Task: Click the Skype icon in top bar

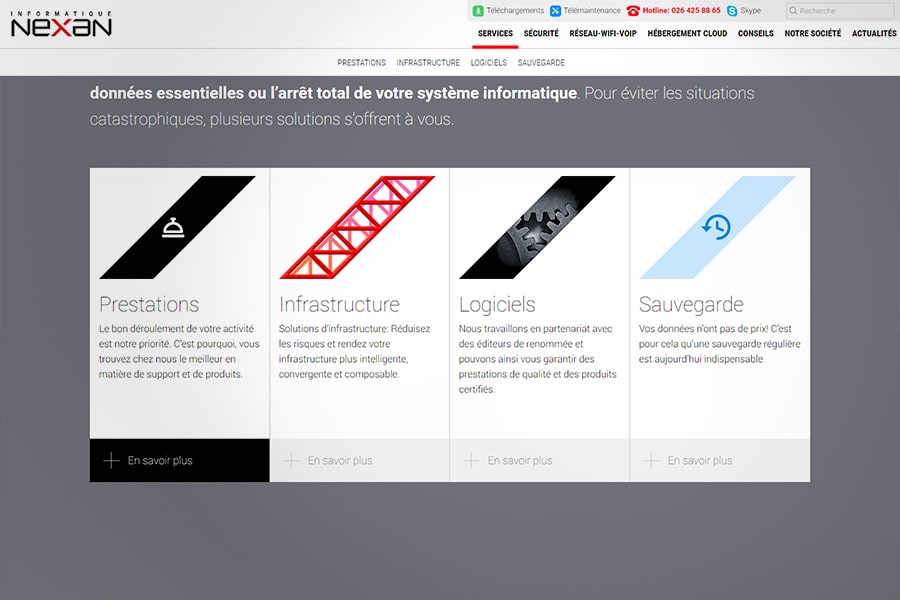Action: click(733, 11)
